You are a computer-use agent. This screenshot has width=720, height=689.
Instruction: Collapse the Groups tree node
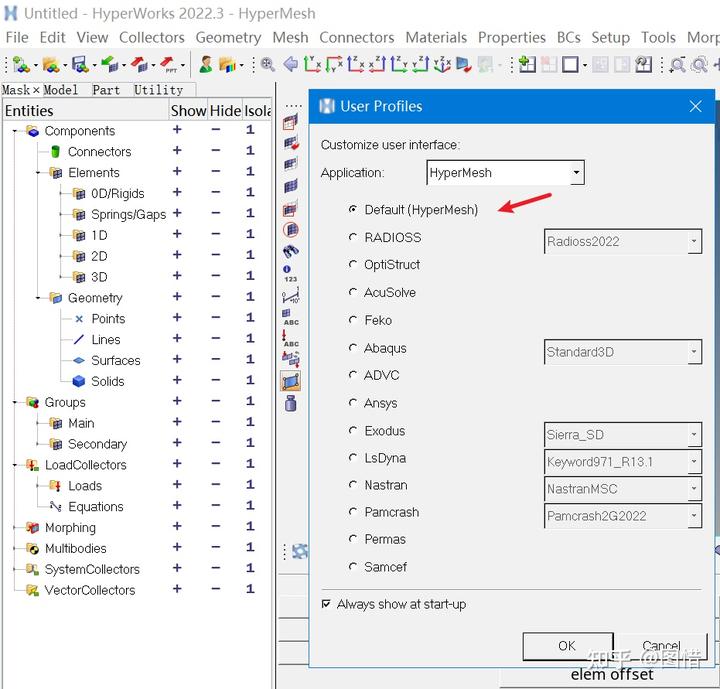coord(14,403)
